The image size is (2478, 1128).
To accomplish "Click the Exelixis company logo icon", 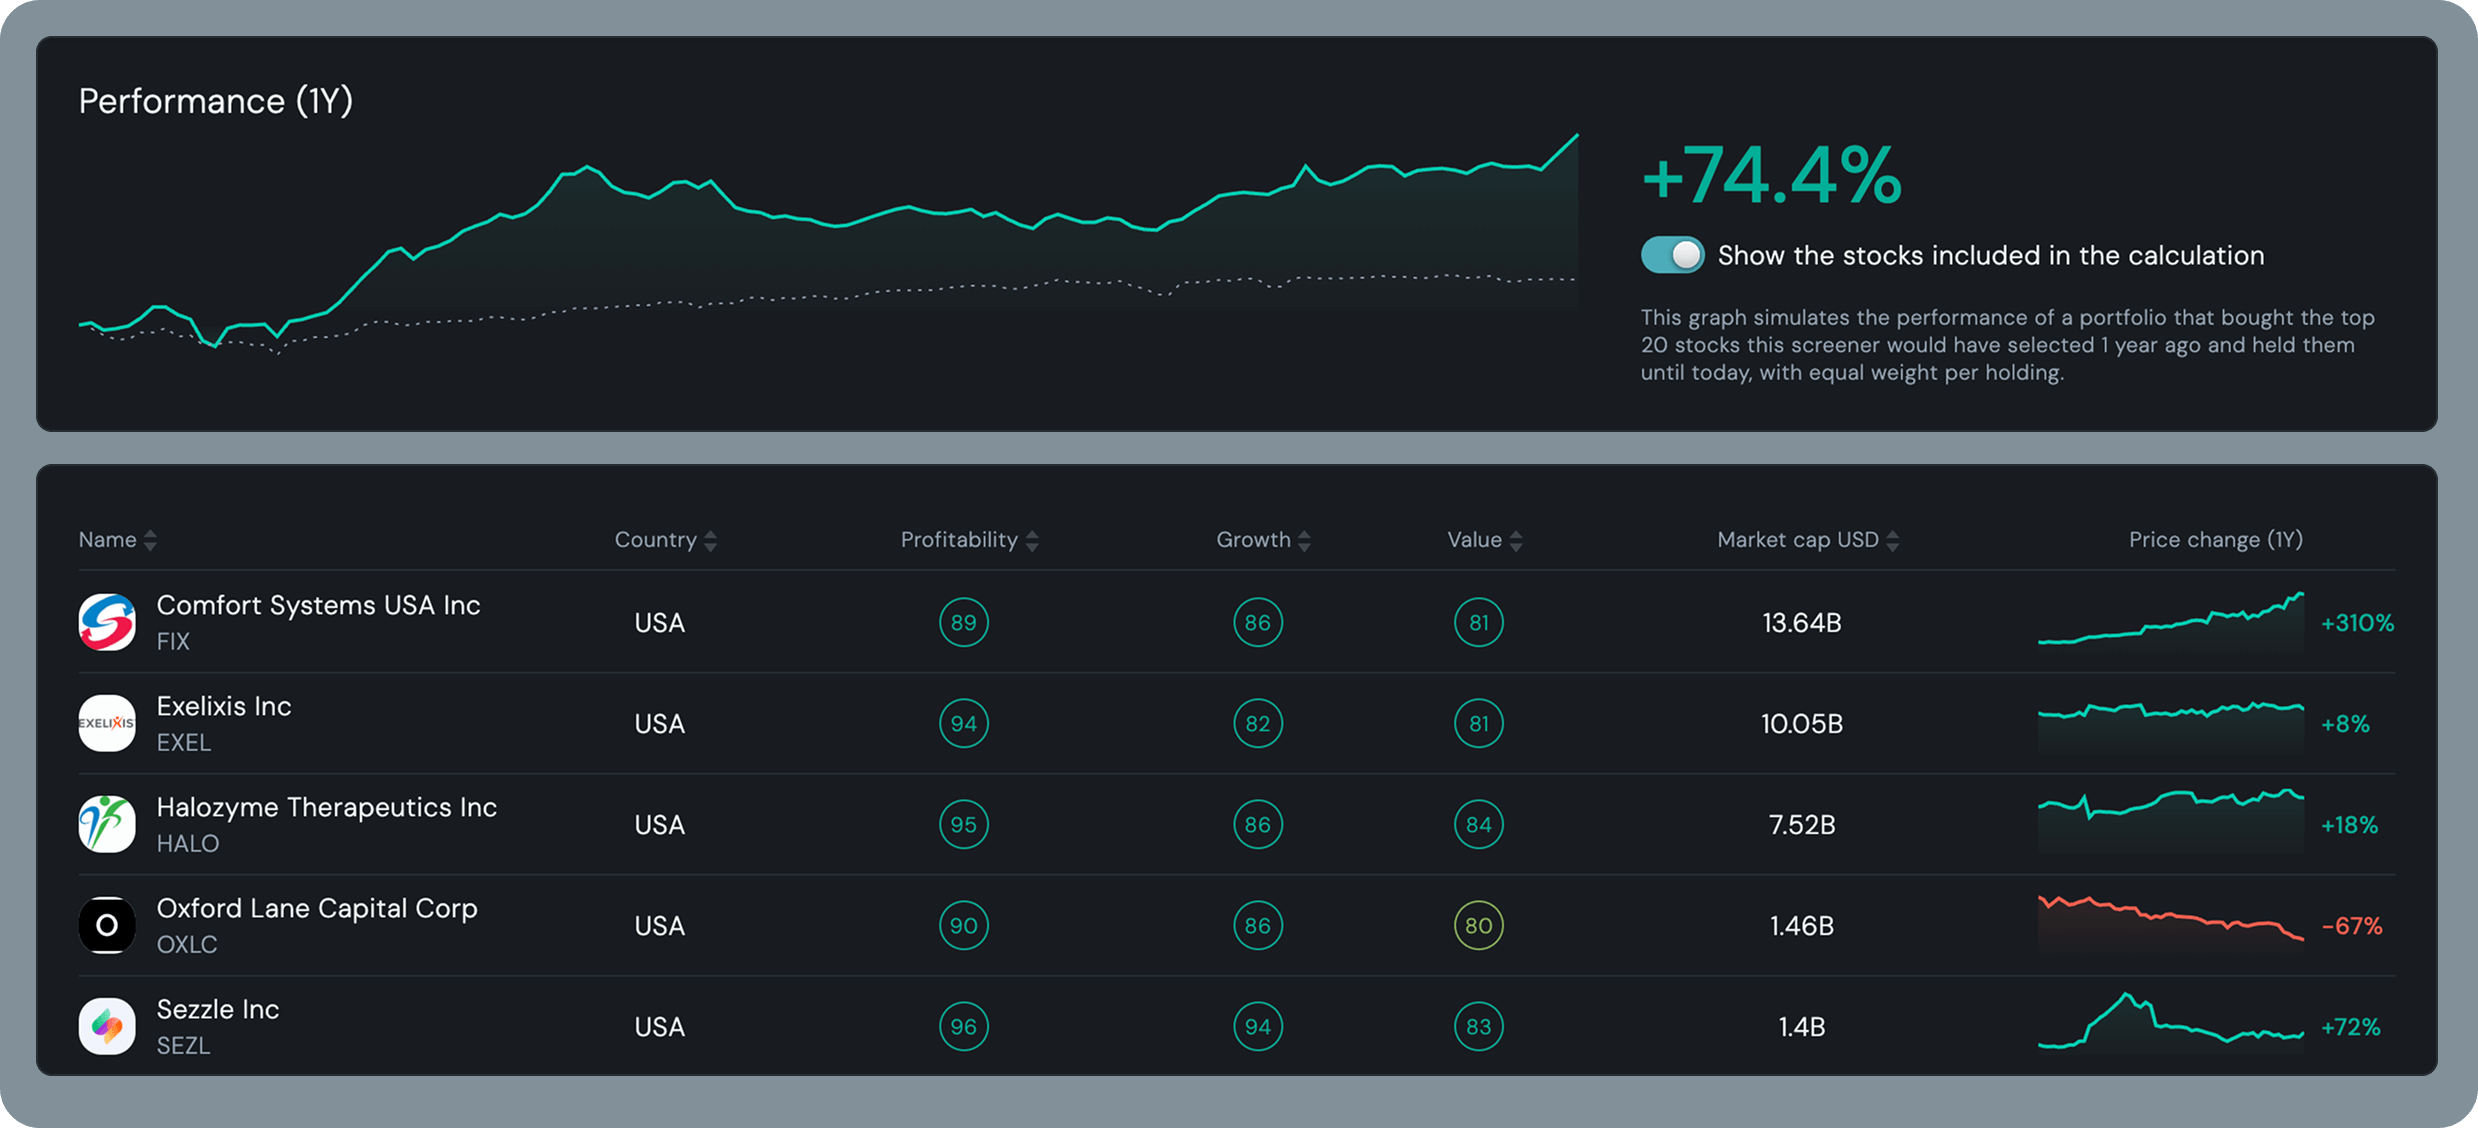I will point(107,723).
